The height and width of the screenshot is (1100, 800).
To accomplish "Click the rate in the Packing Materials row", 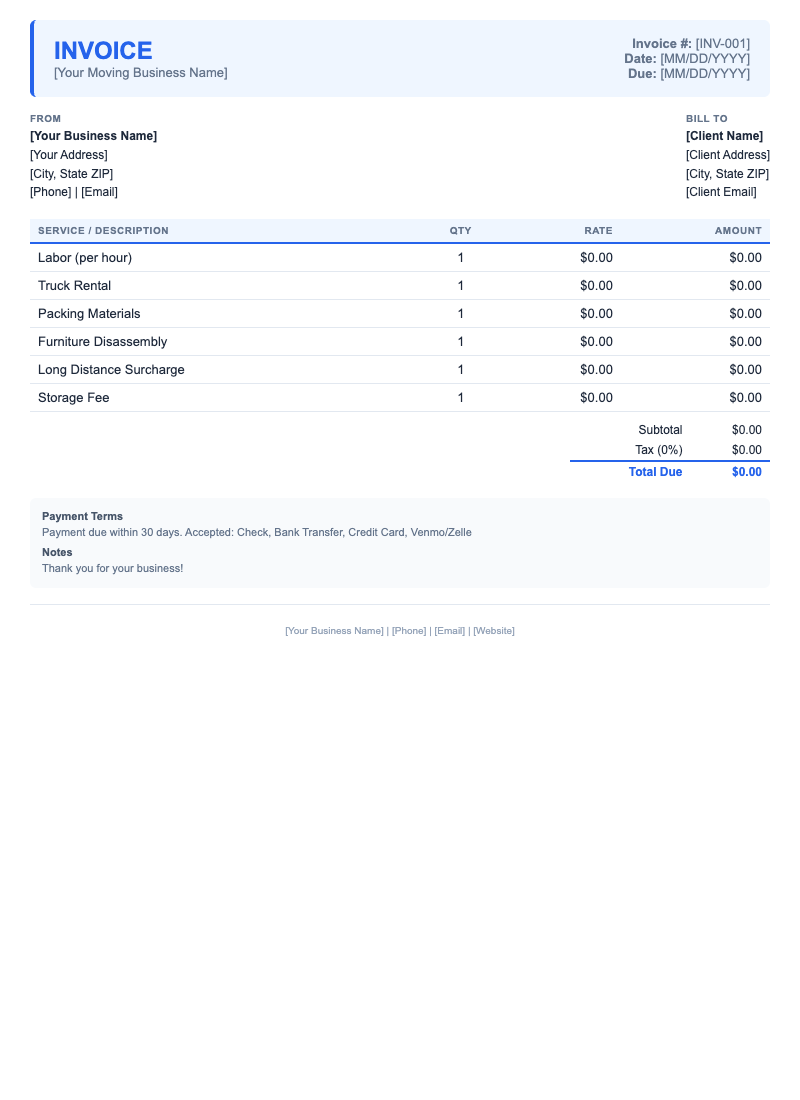I will (x=596, y=314).
